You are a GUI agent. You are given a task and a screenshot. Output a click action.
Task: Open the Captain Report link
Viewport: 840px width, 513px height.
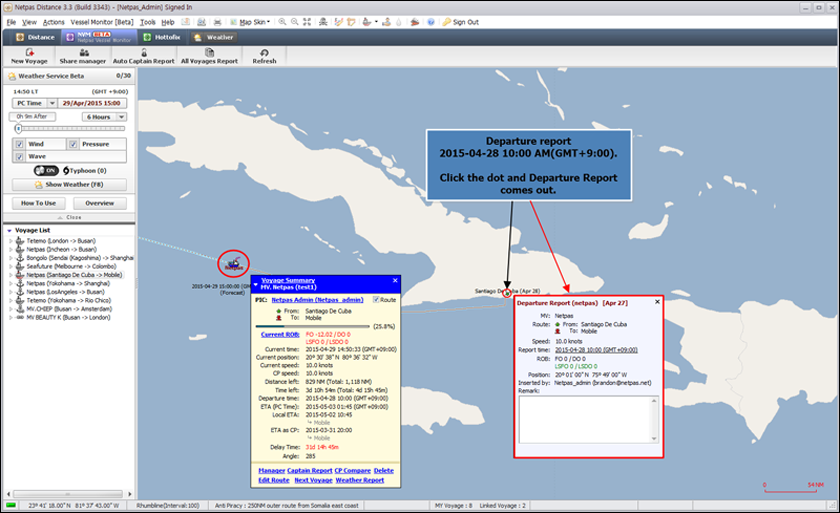tap(310, 470)
